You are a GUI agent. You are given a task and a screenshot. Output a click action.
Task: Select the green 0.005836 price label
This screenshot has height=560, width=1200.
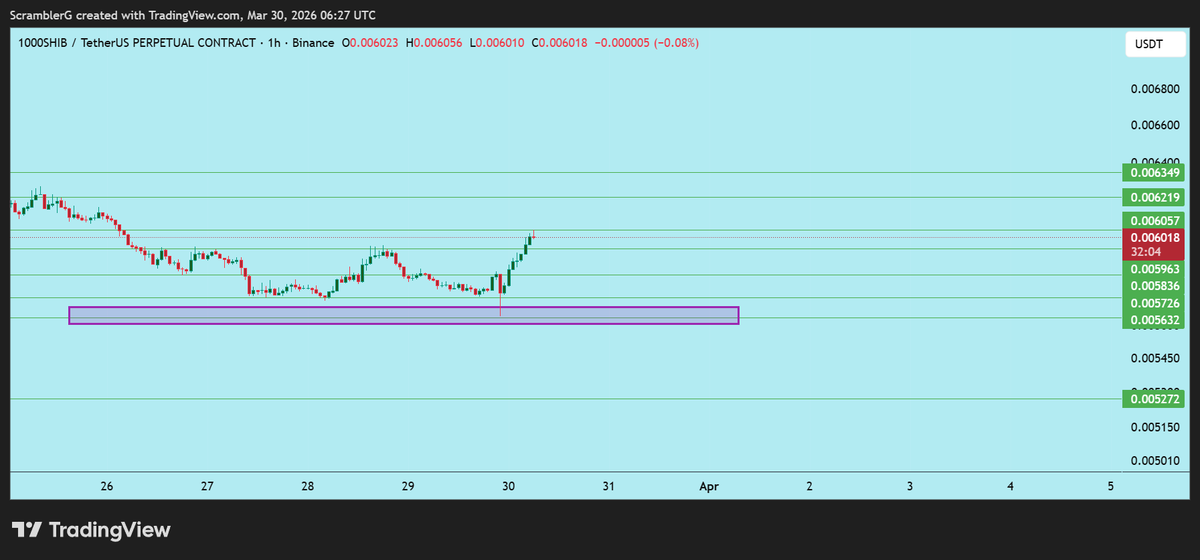tap(1155, 286)
